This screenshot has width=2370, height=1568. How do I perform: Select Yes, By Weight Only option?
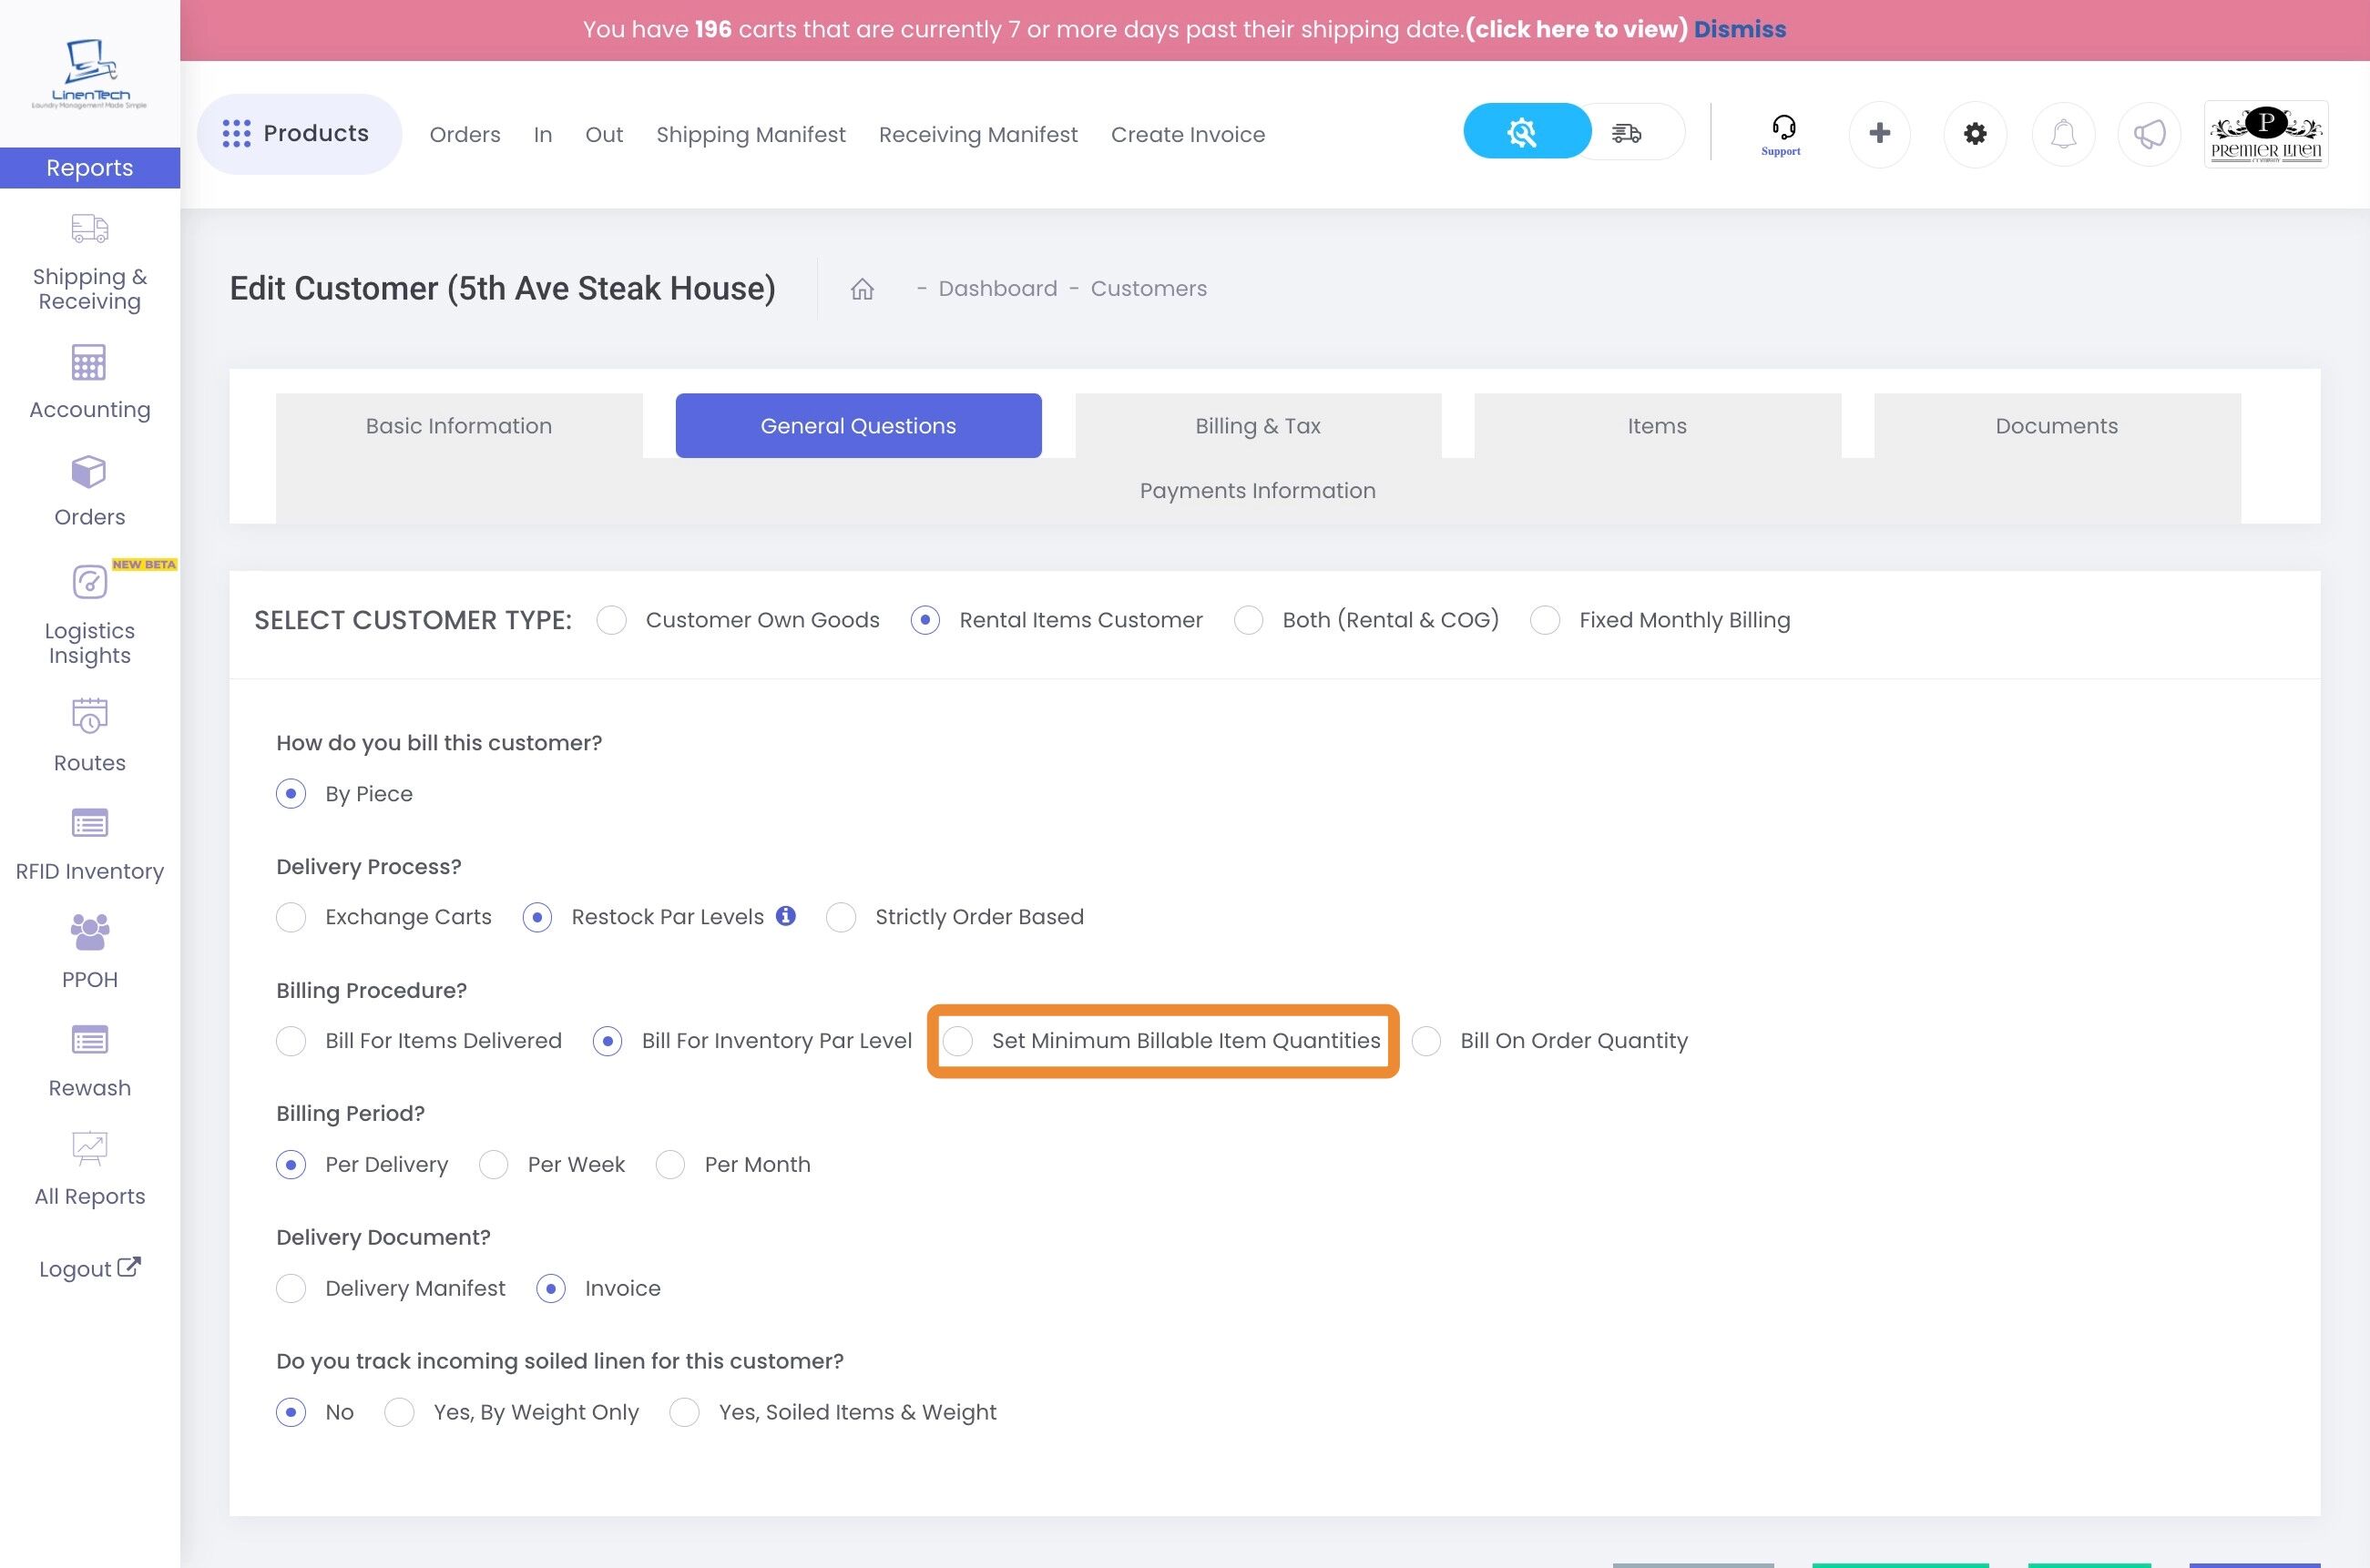click(x=400, y=1412)
